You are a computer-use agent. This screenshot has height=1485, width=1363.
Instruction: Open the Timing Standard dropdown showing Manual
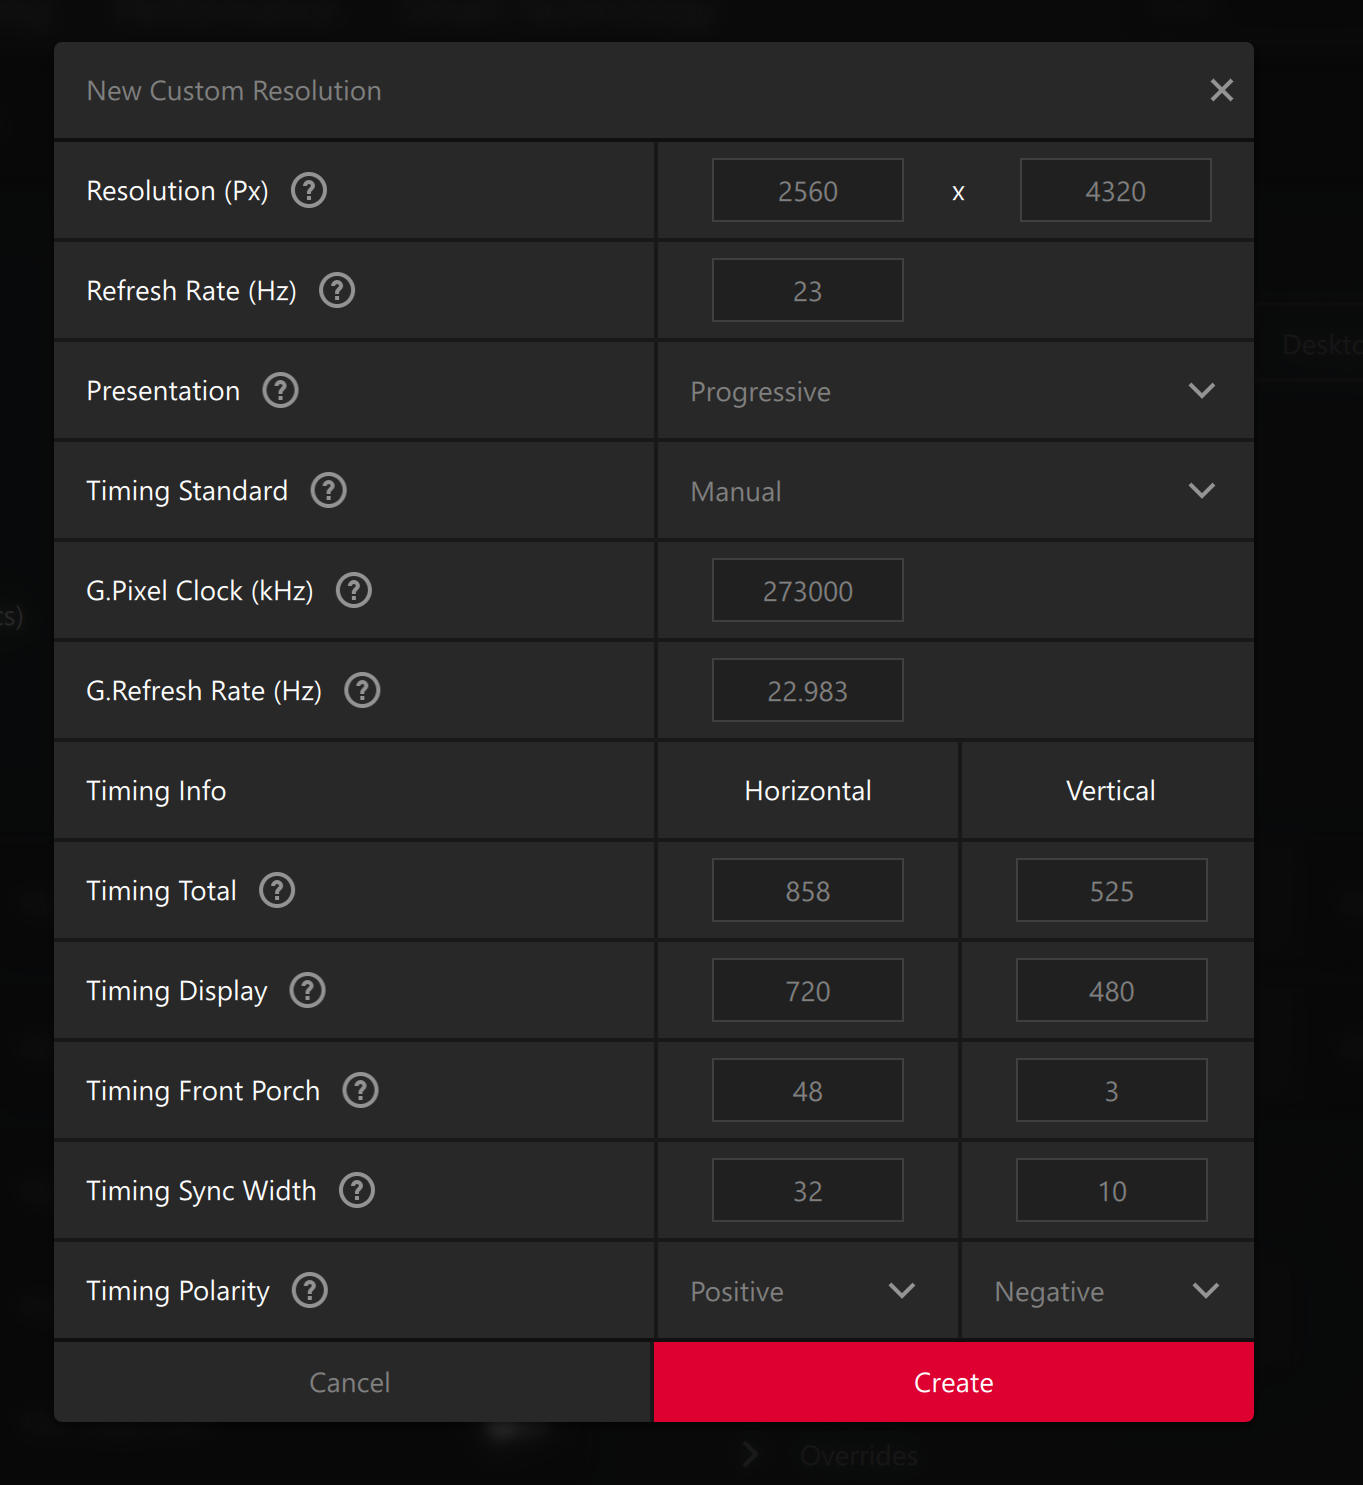click(x=953, y=491)
